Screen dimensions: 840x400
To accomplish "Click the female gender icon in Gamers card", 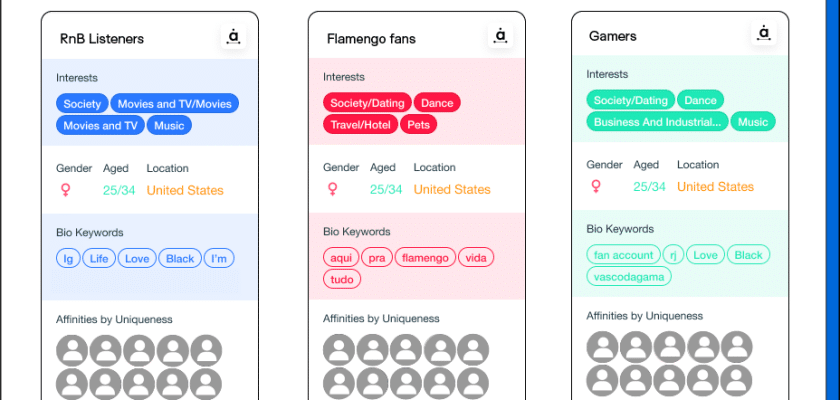I will [x=596, y=186].
